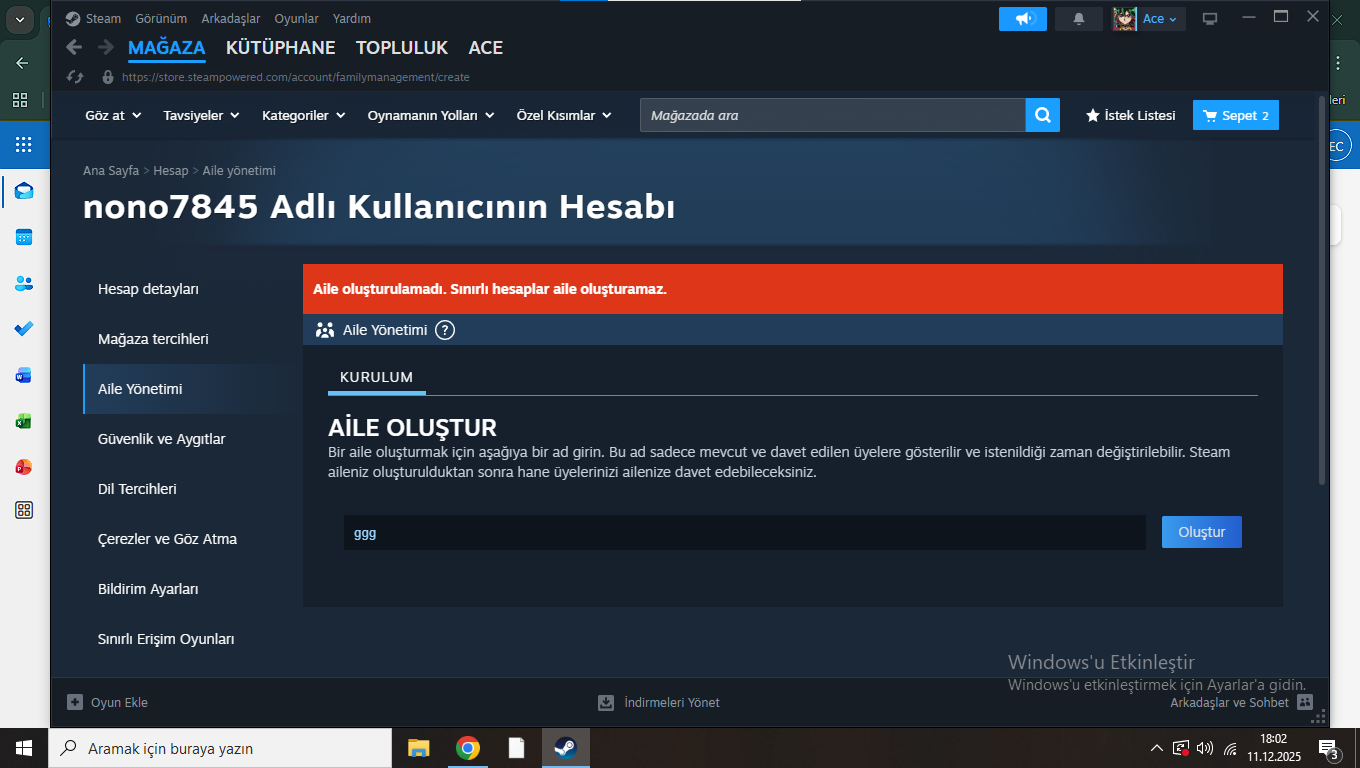Click the padlock icon beside the URL
Image resolution: width=1360 pixels, height=768 pixels.
(108, 77)
